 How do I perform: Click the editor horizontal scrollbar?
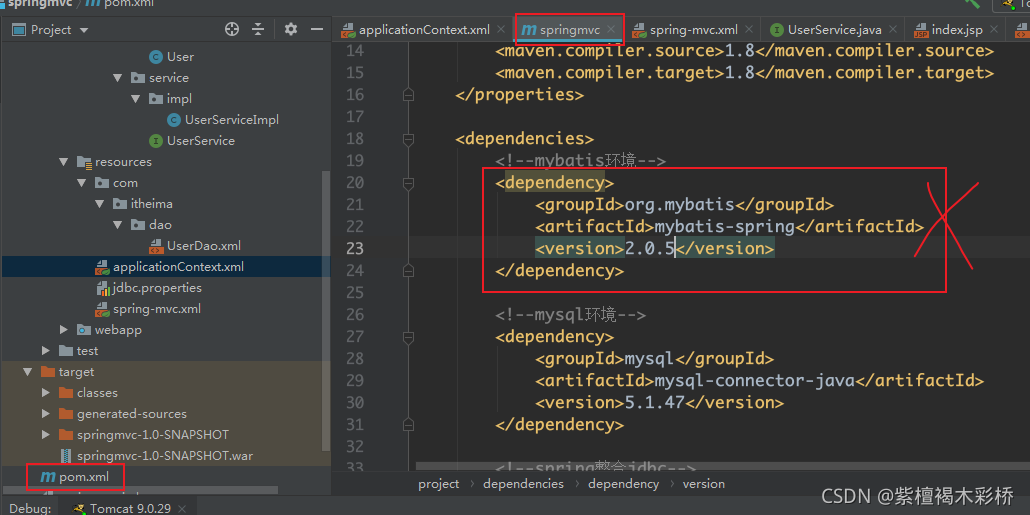coord(723,467)
